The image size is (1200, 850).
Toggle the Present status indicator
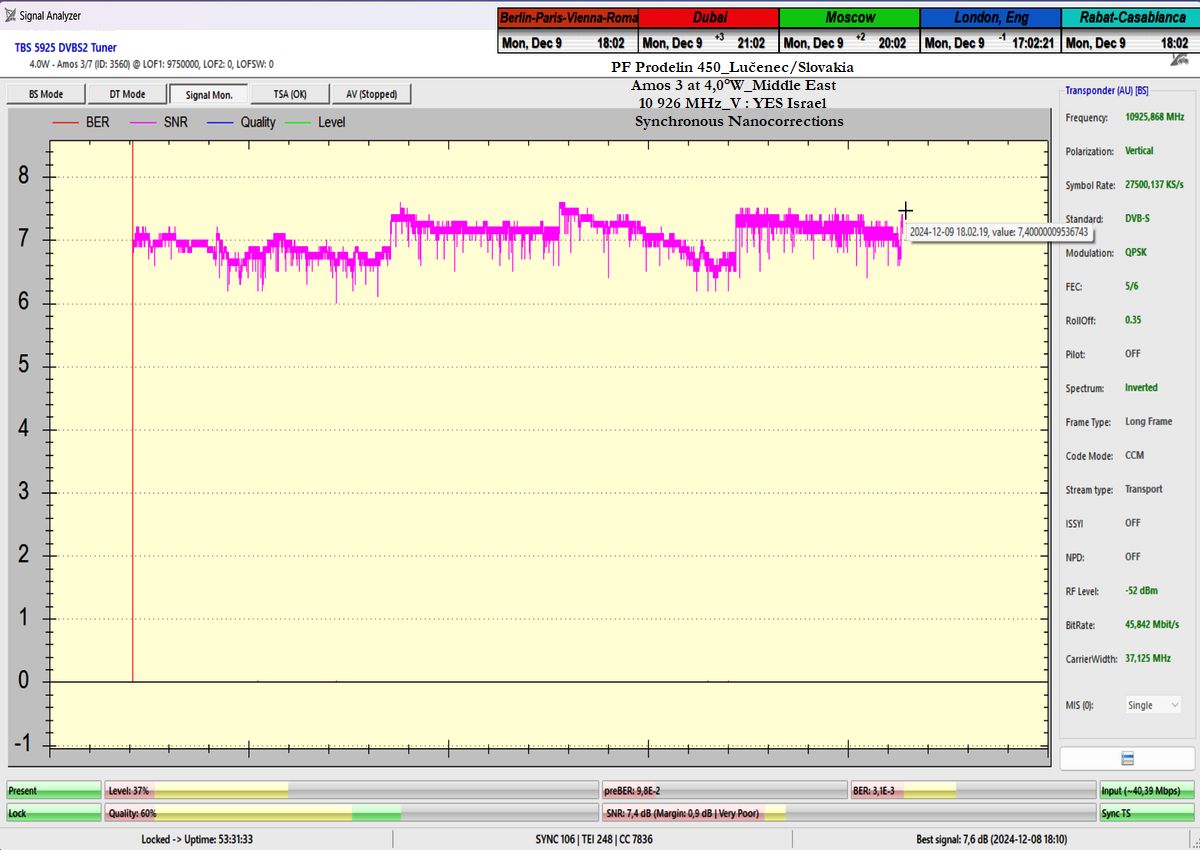point(54,790)
